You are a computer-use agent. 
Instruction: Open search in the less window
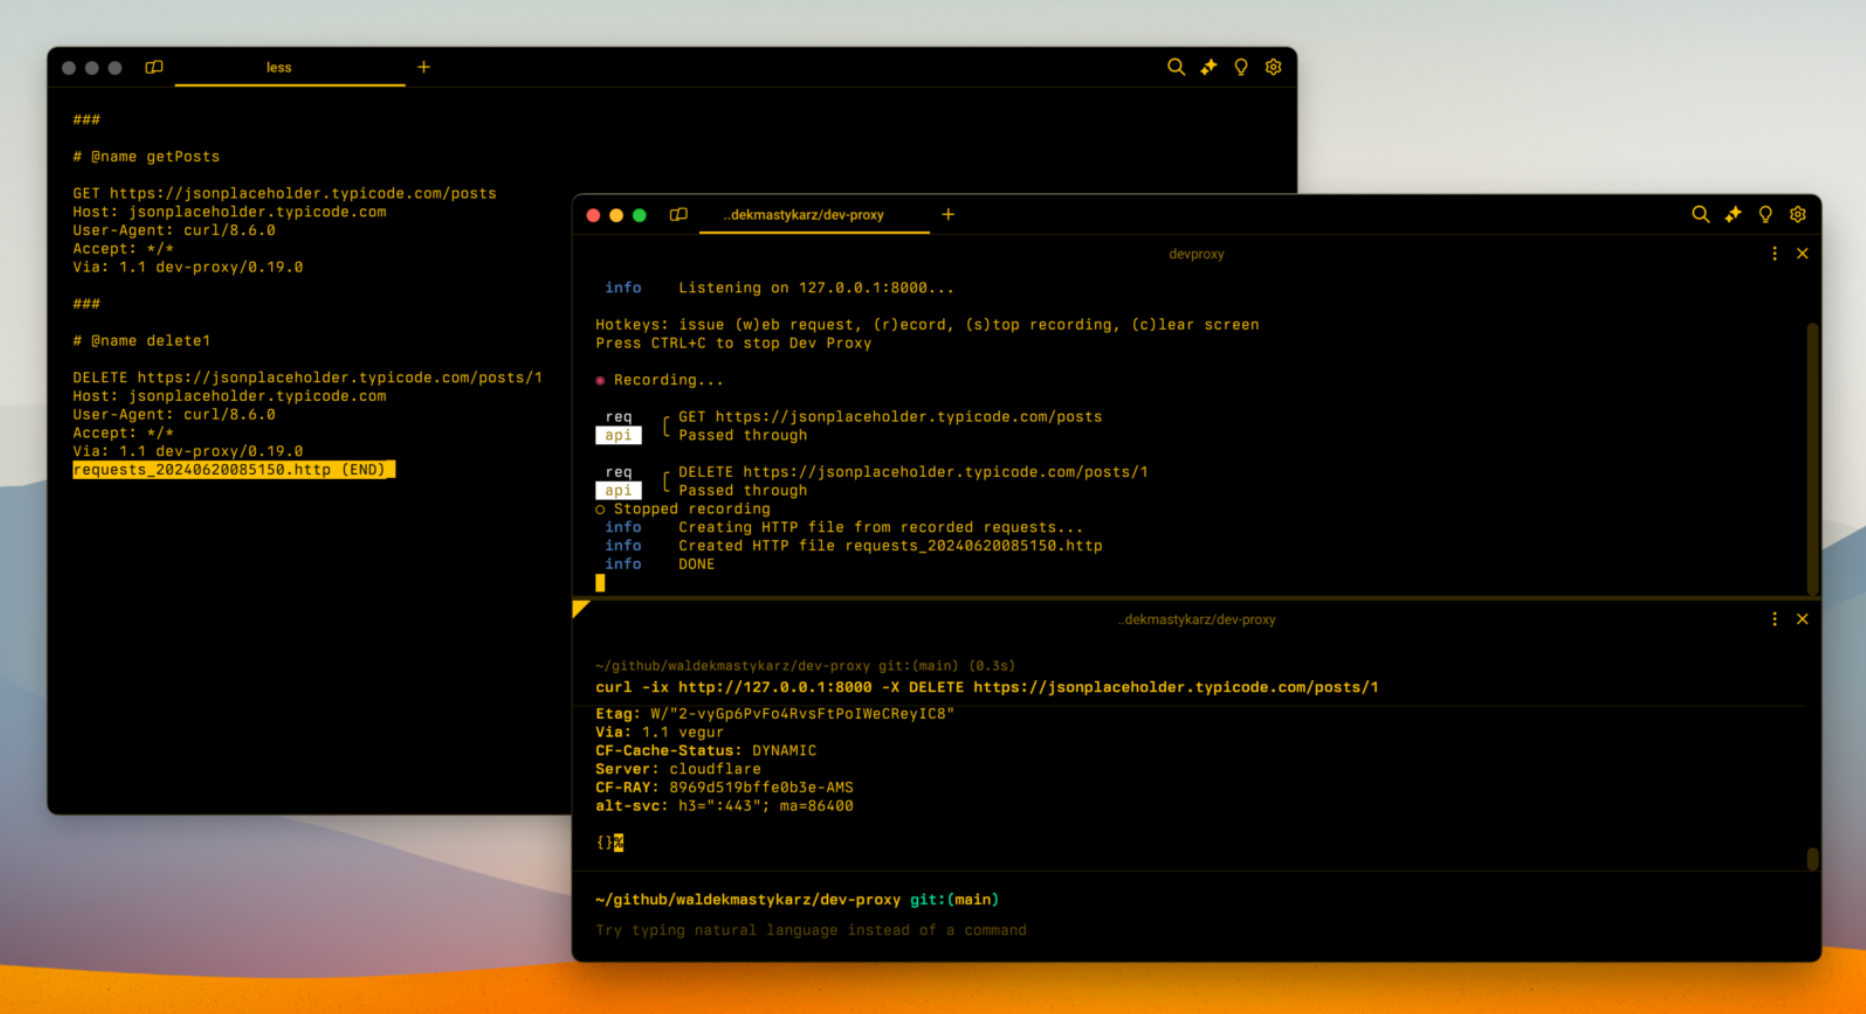[x=1176, y=67]
